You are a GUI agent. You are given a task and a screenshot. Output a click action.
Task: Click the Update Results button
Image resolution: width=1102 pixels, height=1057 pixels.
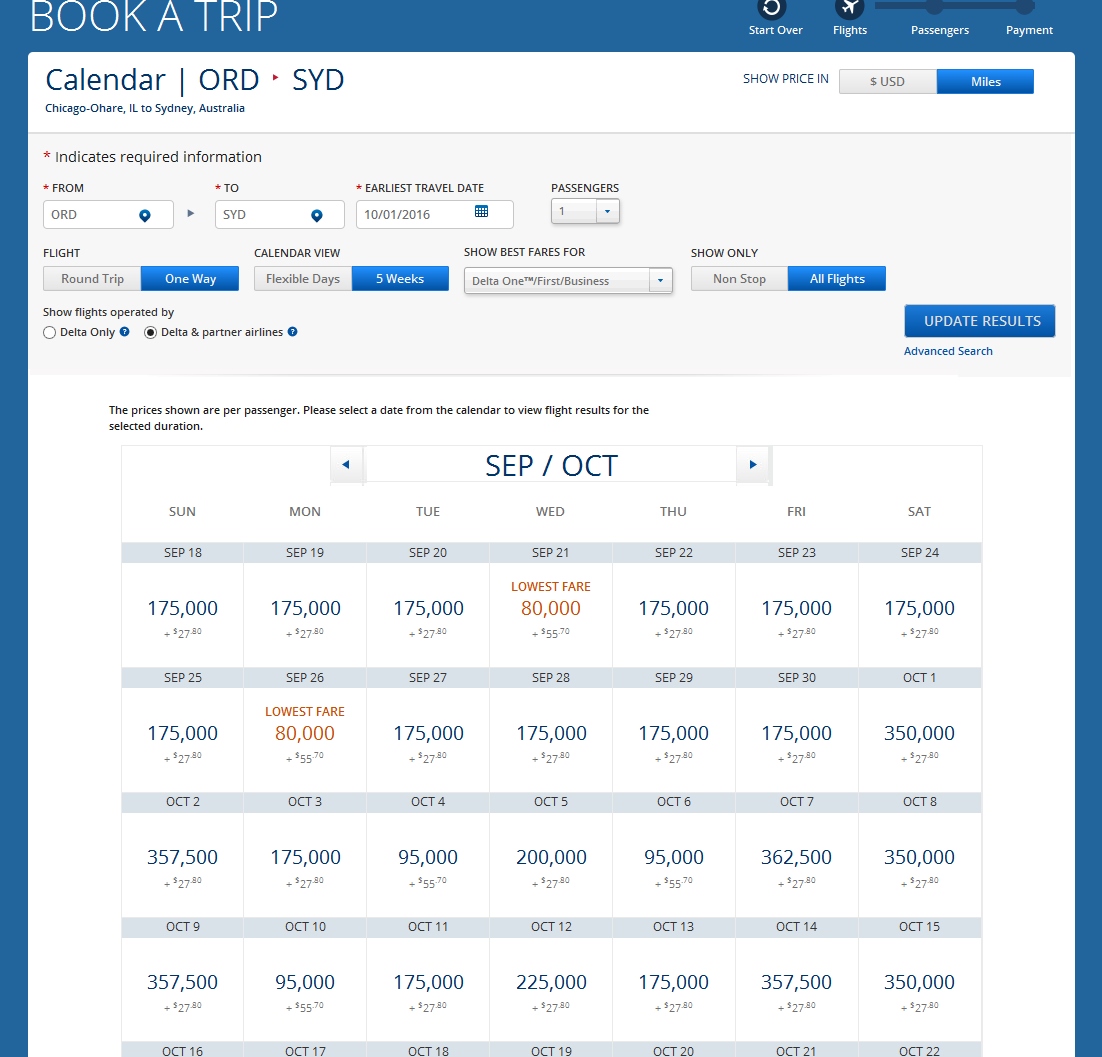[x=979, y=321]
